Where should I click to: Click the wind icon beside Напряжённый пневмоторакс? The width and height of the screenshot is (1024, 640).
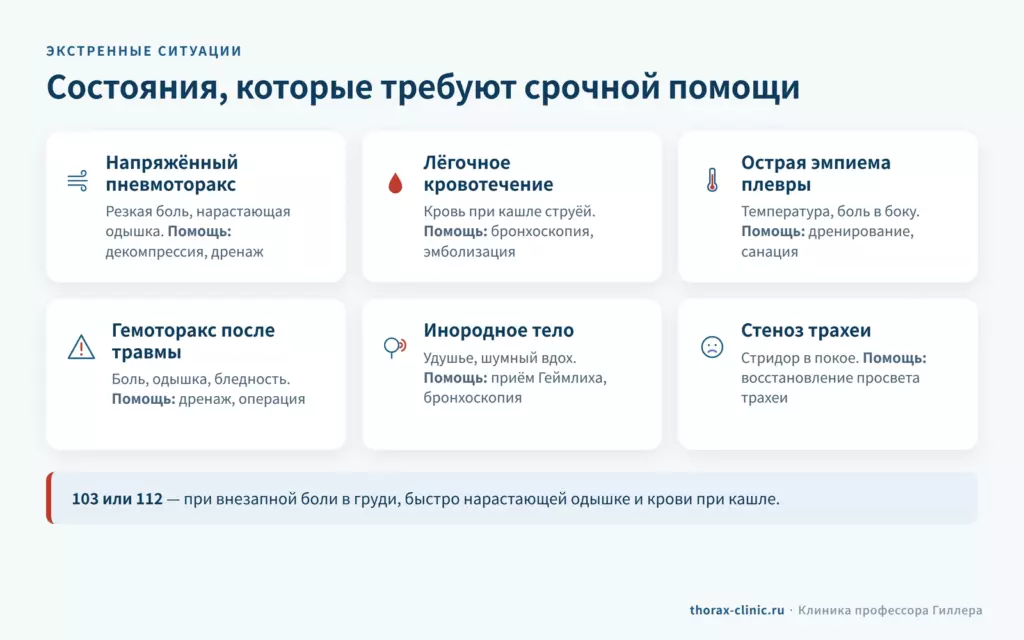click(78, 181)
